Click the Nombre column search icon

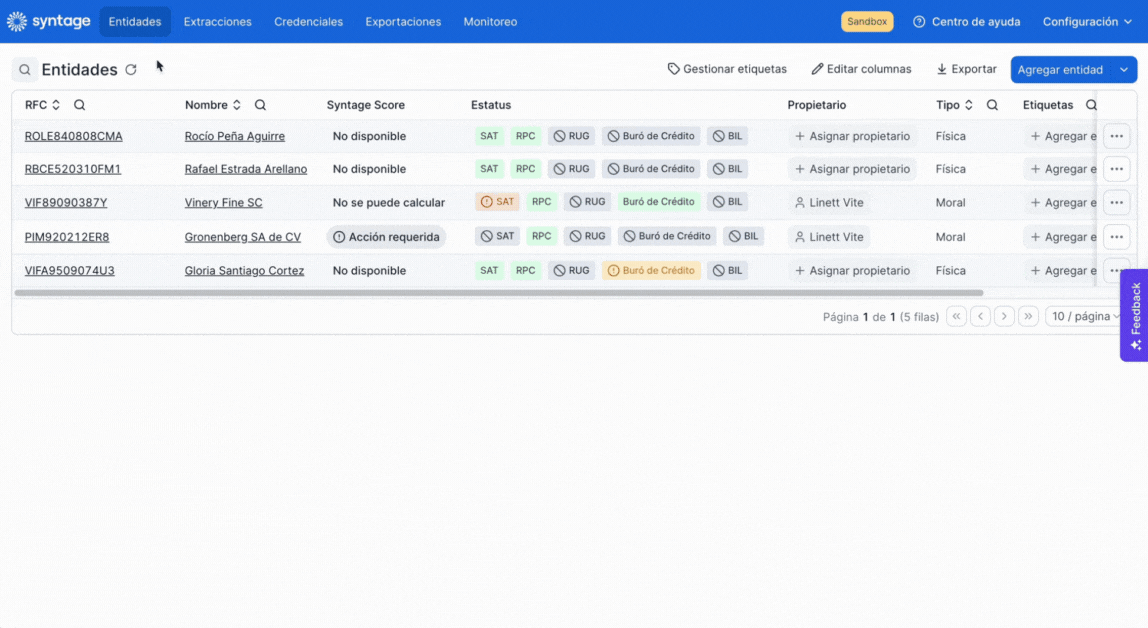tap(260, 105)
